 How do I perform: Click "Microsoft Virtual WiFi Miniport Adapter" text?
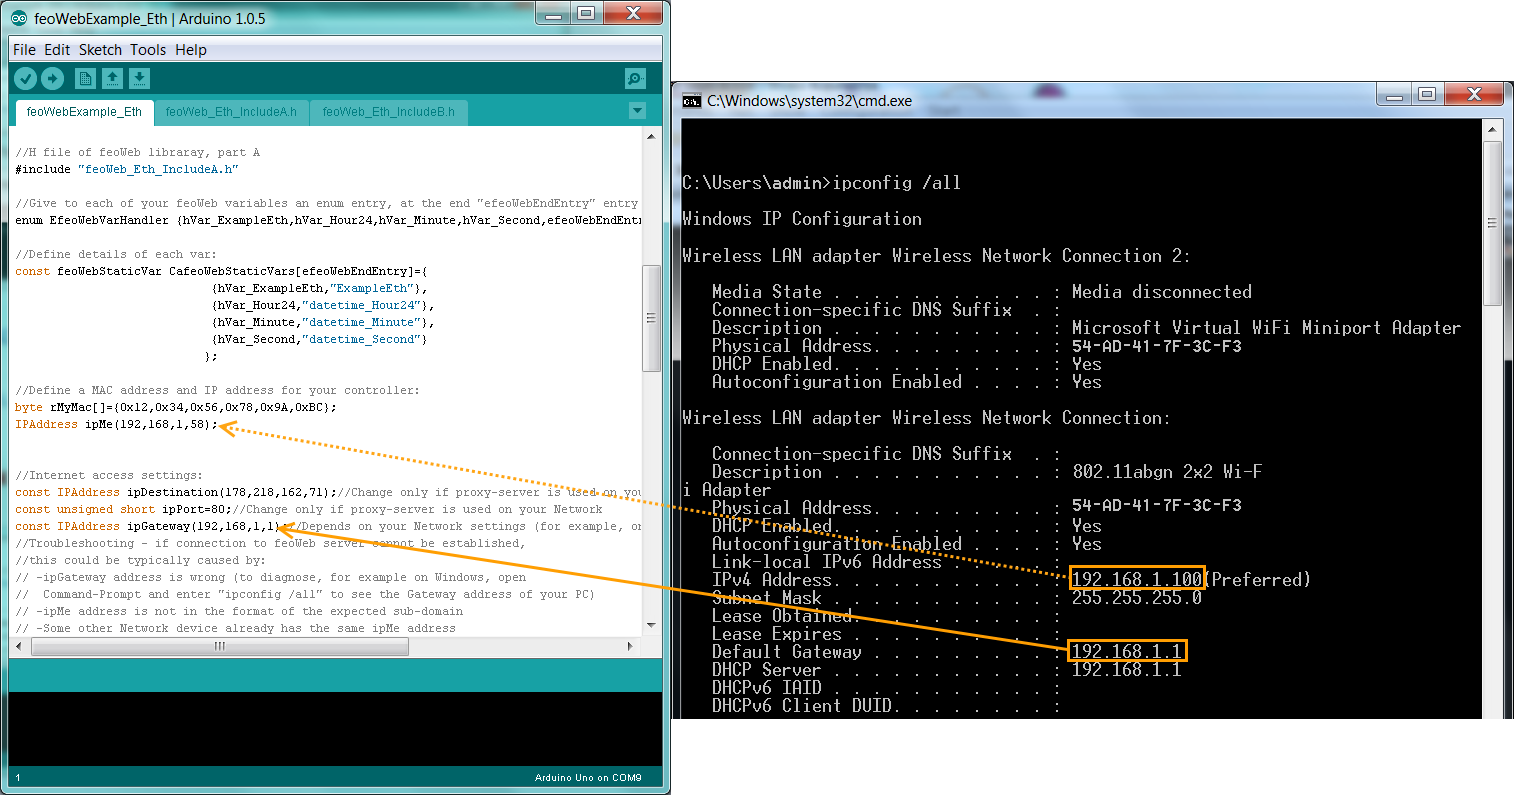[1266, 327]
